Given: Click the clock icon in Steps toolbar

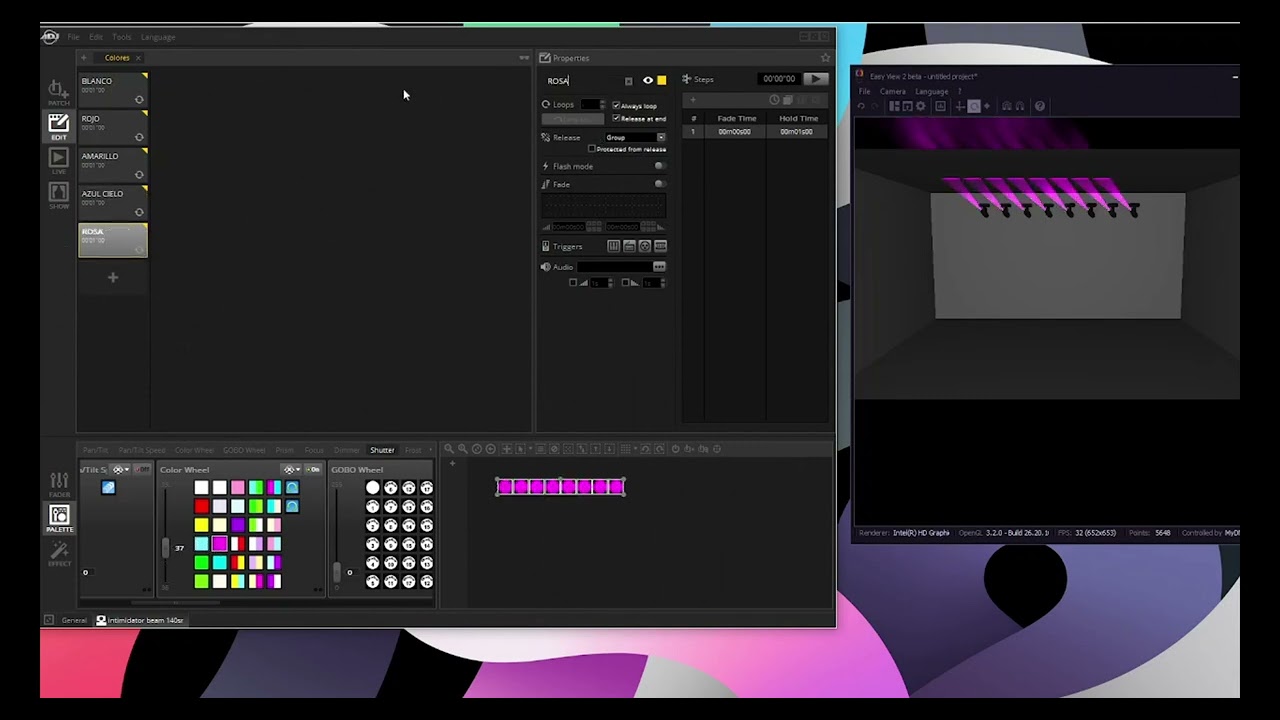Looking at the screenshot, I should point(774,100).
